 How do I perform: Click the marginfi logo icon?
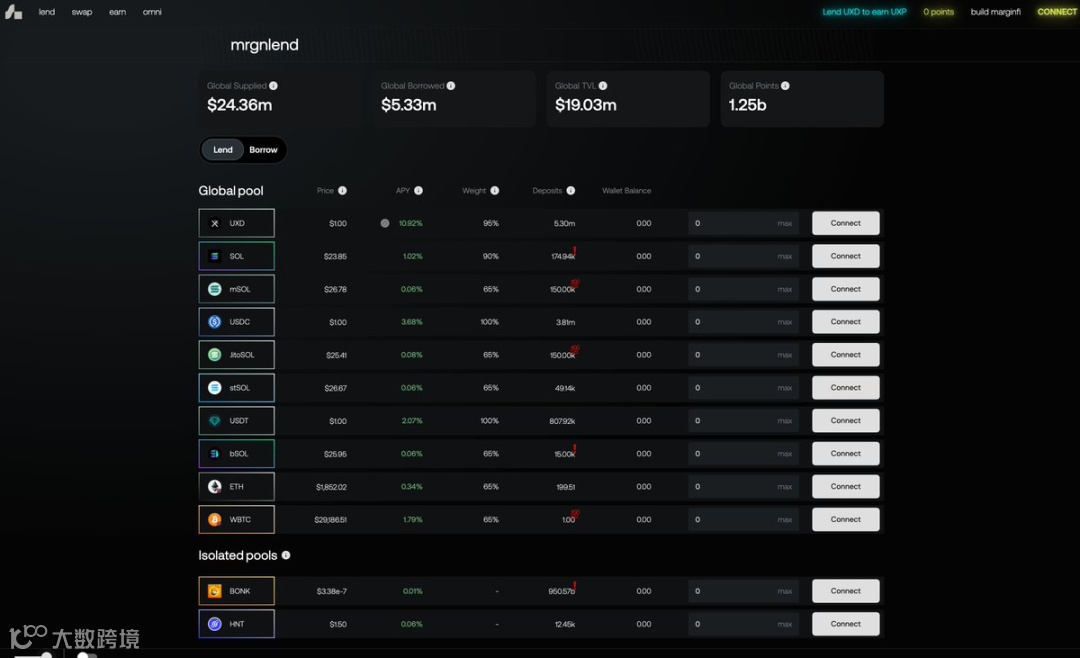tap(13, 12)
